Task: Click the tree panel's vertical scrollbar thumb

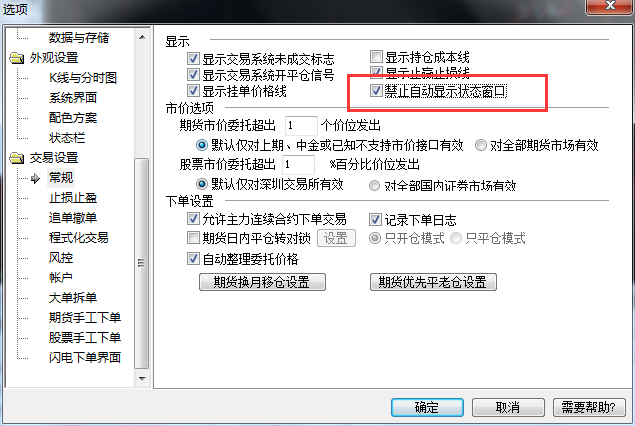Action: tap(141, 263)
